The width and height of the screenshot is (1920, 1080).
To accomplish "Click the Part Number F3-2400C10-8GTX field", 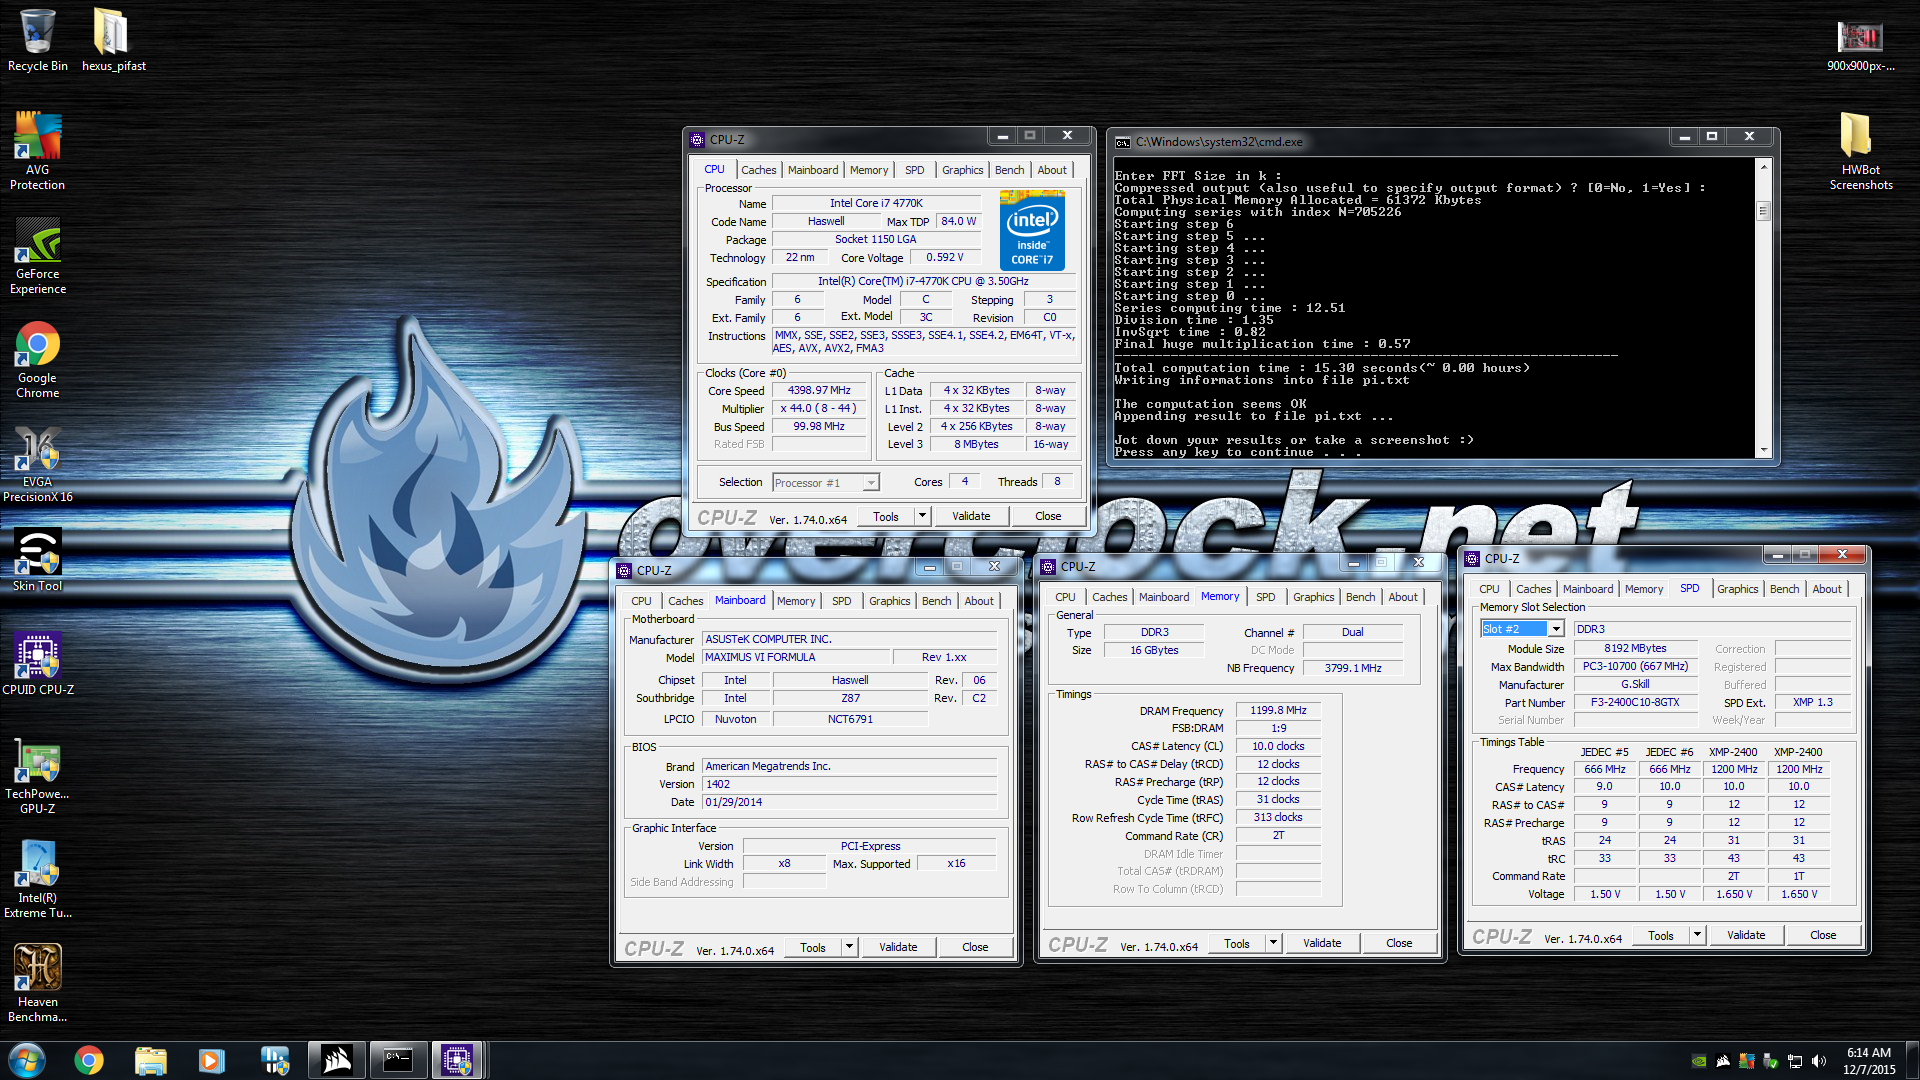I will click(x=1635, y=703).
